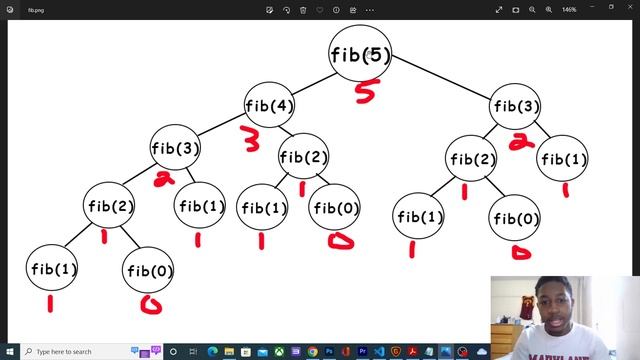The image size is (640, 360).
Task: Open Premiere Pro from the taskbar
Action: coord(362,351)
